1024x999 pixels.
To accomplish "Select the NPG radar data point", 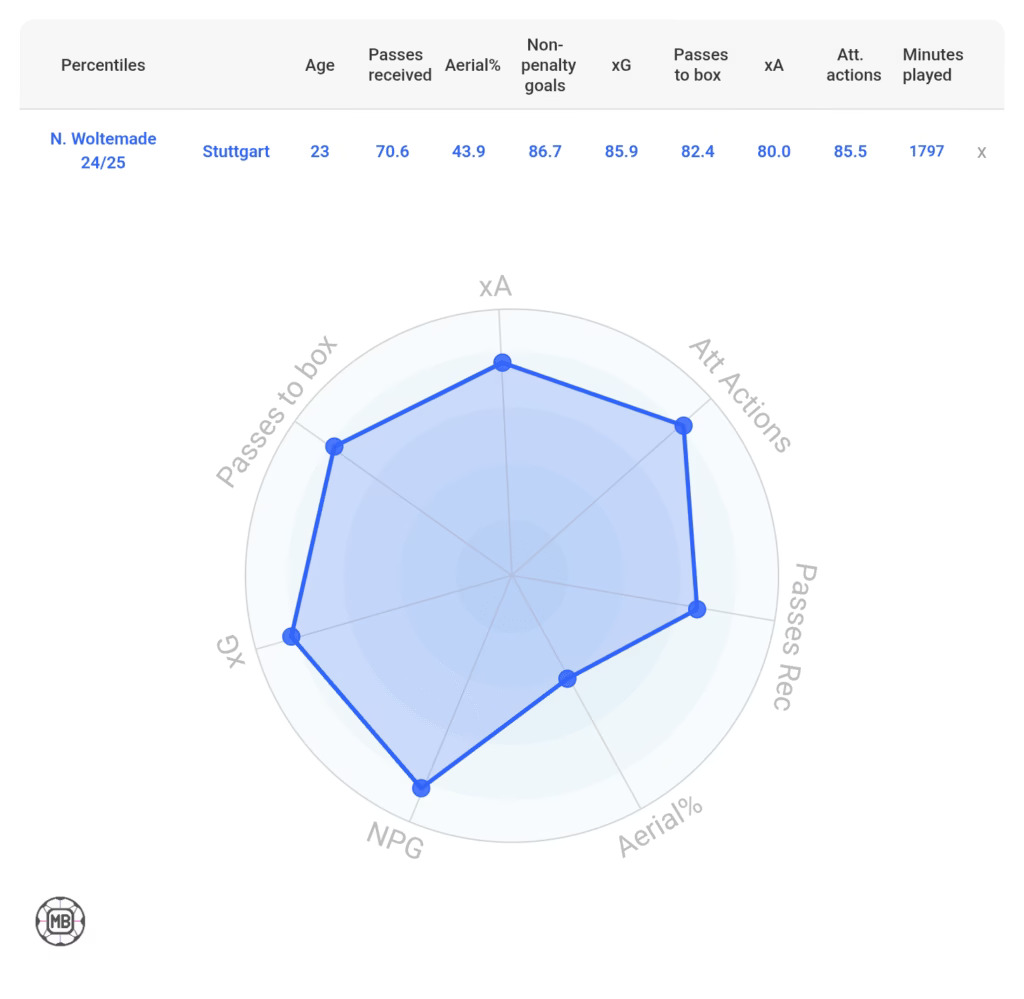I will pyautogui.click(x=421, y=788).
